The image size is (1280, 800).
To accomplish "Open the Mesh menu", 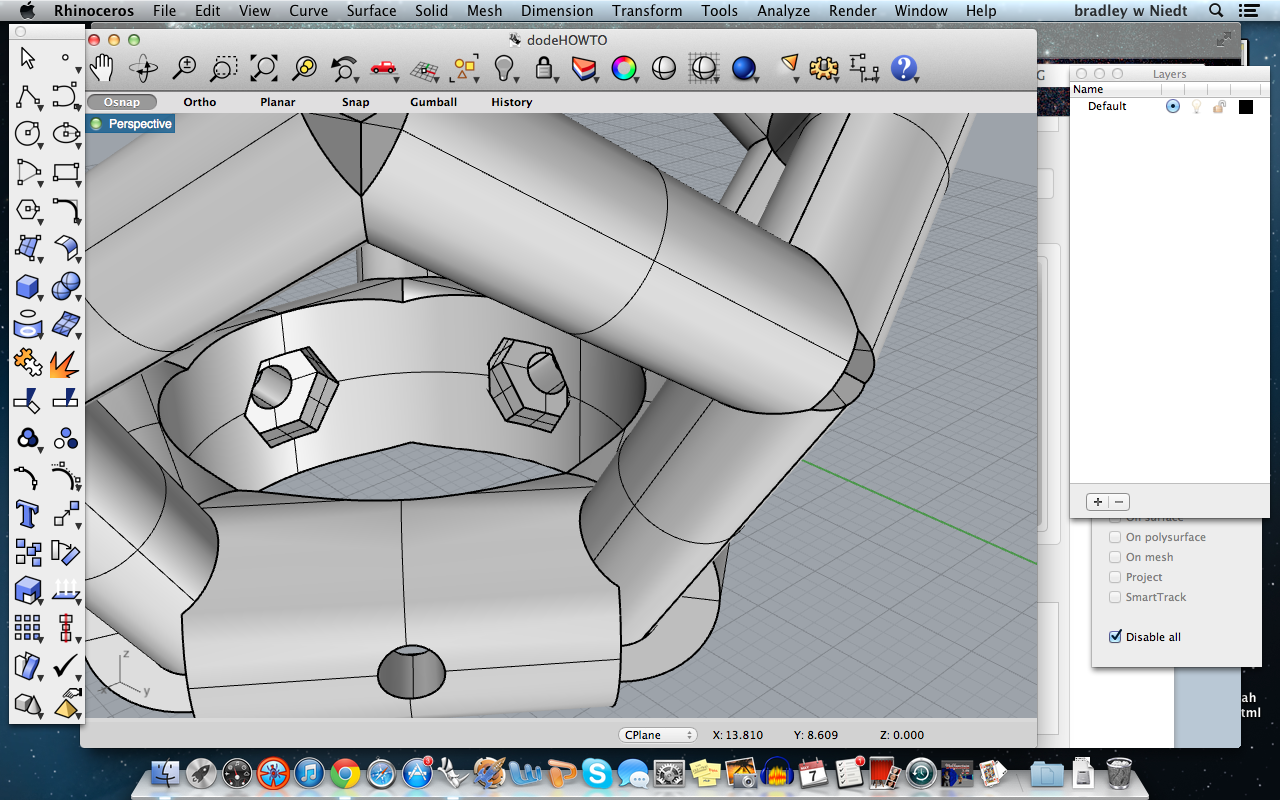I will click(x=484, y=11).
